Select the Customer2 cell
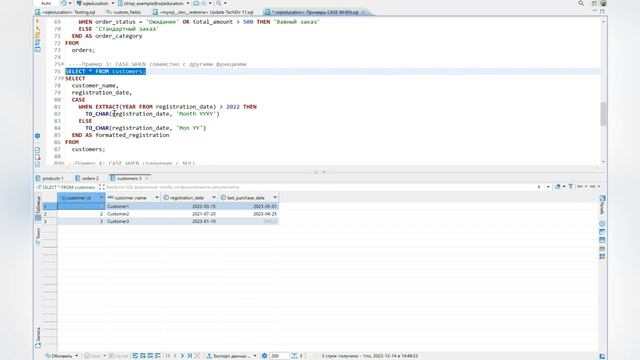The image size is (640, 360). pyautogui.click(x=133, y=214)
